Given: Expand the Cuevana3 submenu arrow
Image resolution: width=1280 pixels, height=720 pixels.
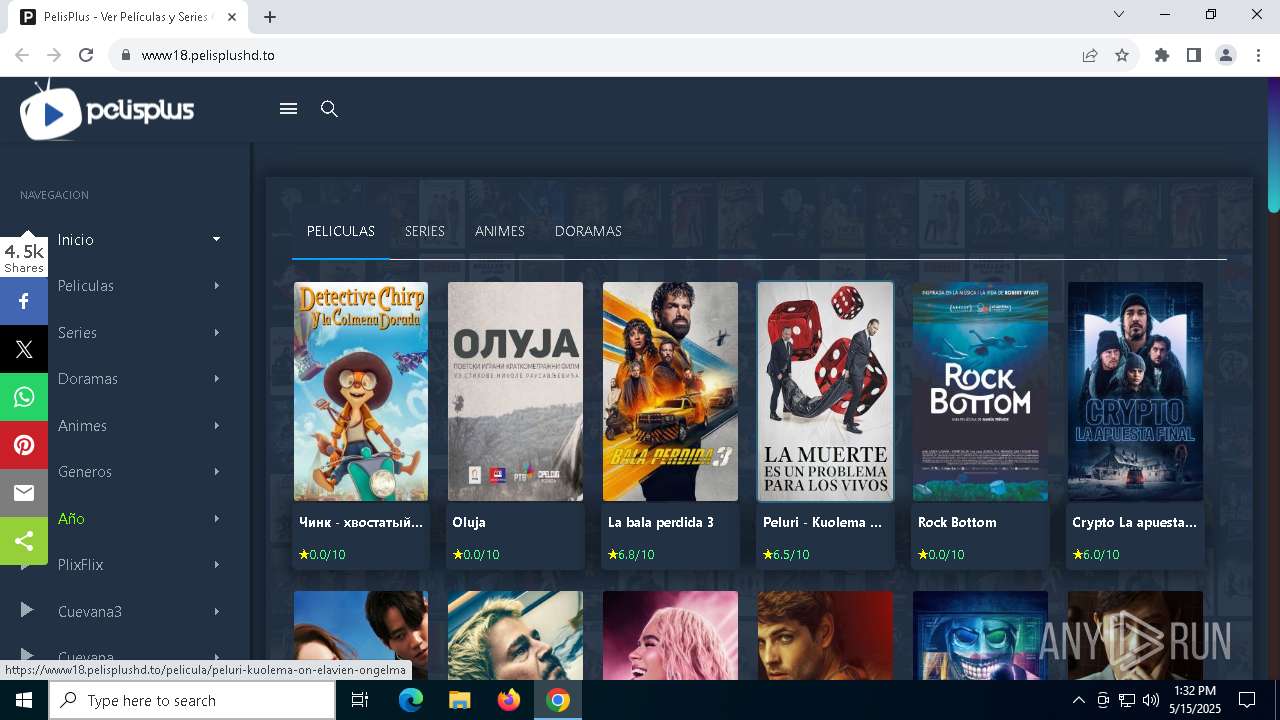Looking at the screenshot, I should (x=216, y=611).
